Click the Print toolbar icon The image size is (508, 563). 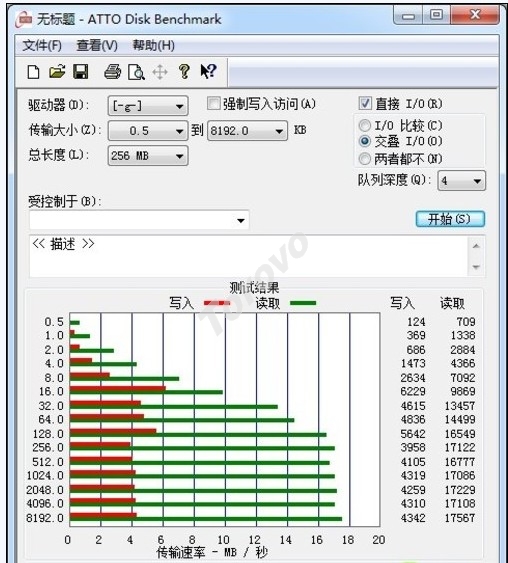point(113,71)
